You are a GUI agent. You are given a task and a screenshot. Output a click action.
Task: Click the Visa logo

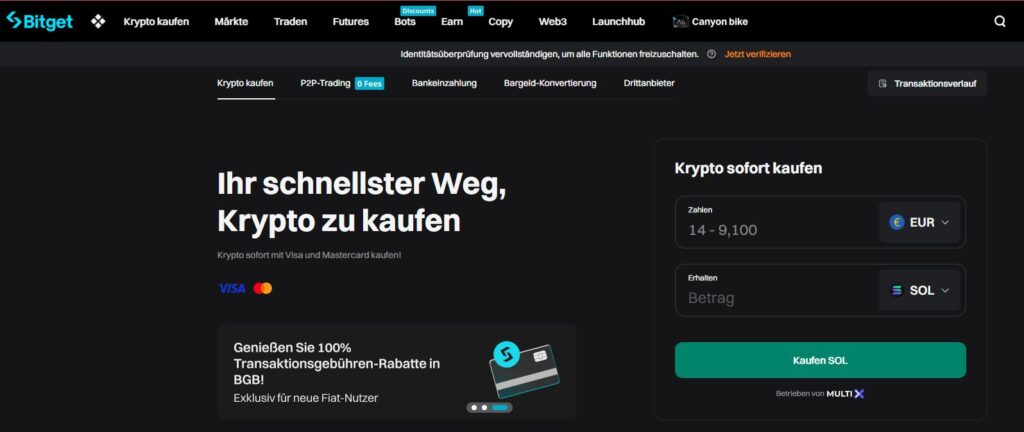(x=232, y=288)
